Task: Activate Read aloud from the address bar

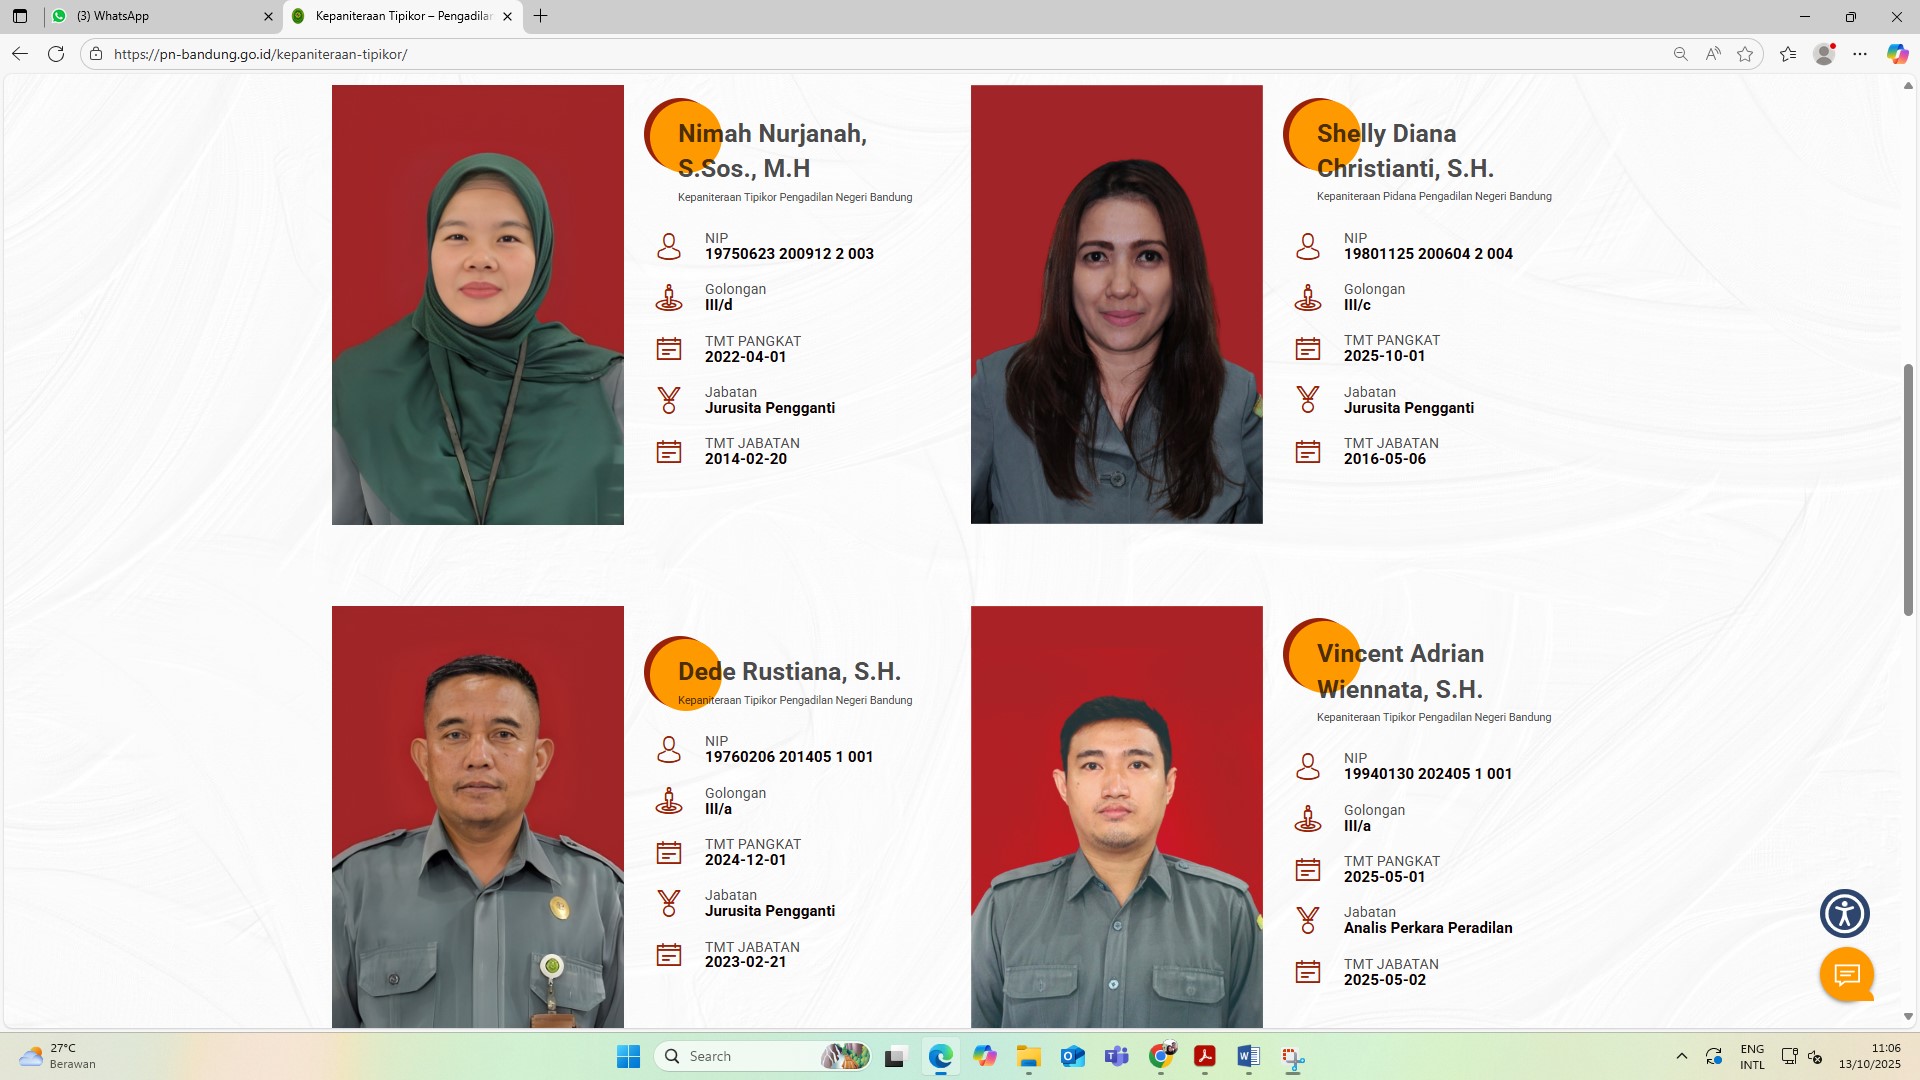Action: [1713, 54]
